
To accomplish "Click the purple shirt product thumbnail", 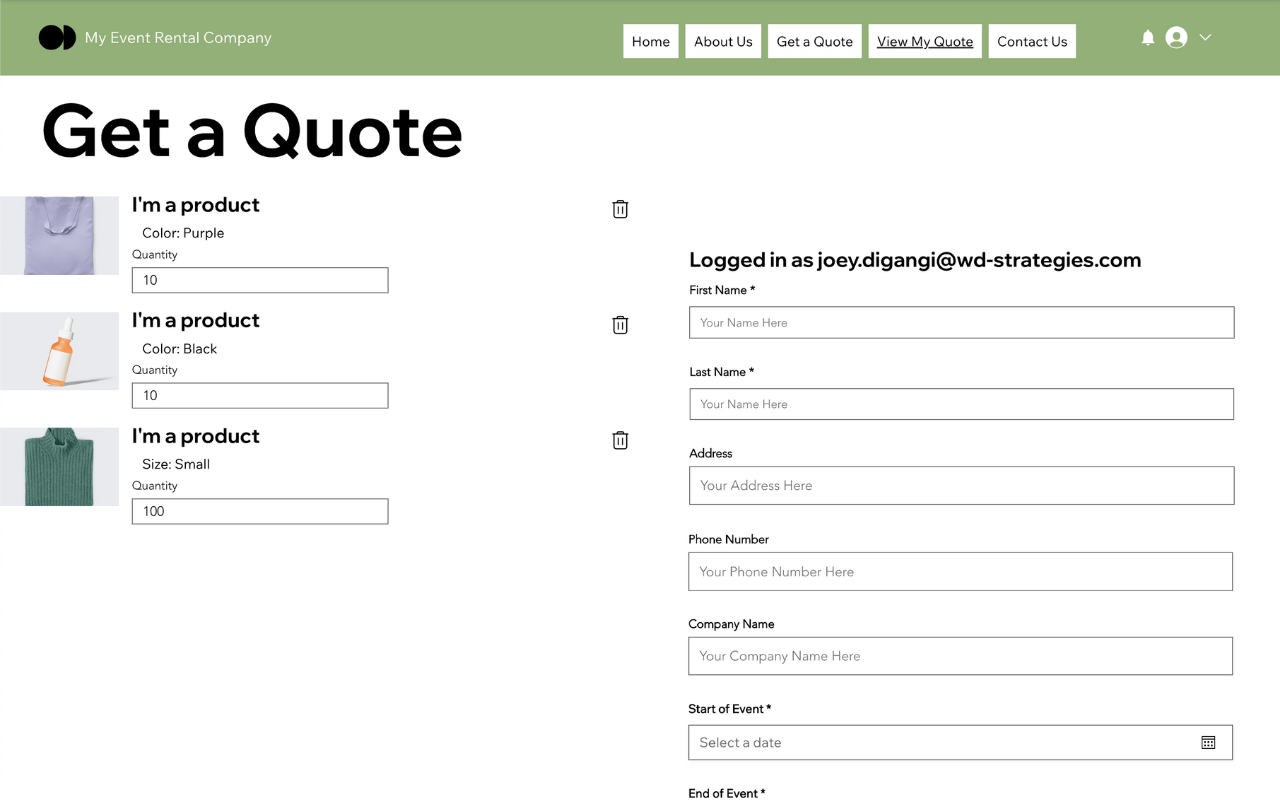I will tap(59, 235).
